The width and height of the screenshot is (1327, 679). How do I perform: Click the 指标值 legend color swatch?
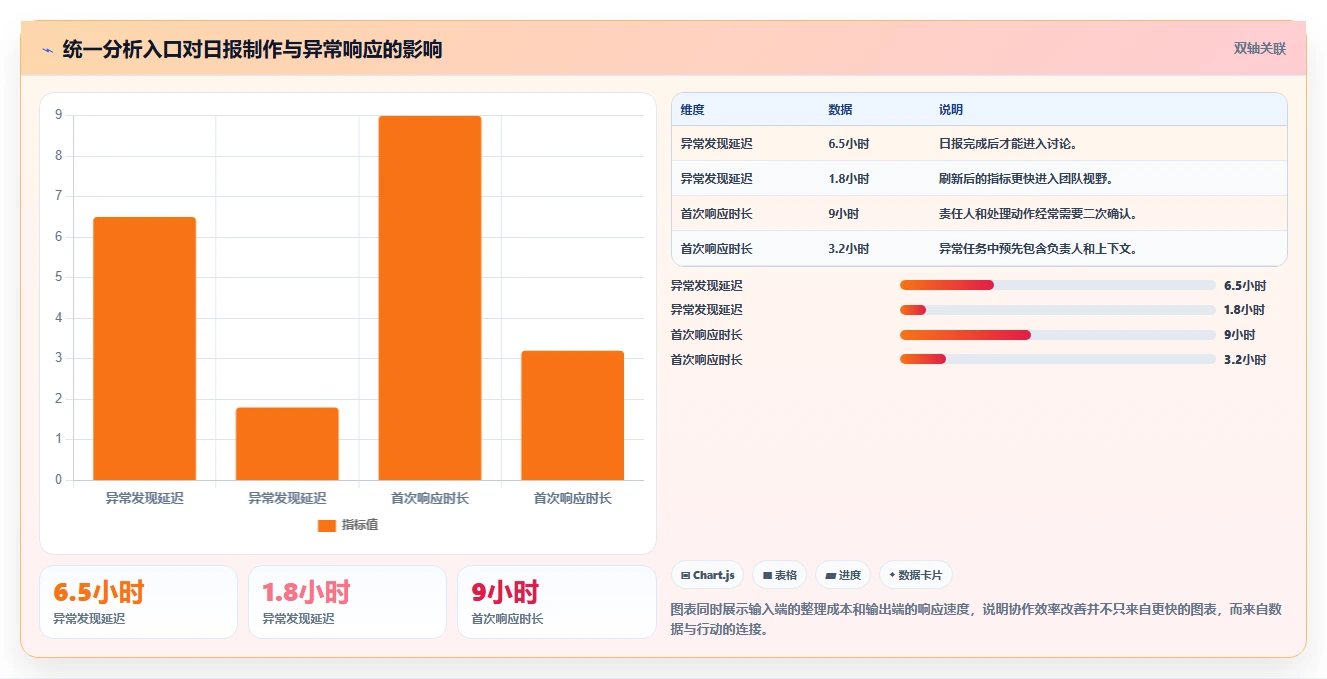pyautogui.click(x=327, y=525)
